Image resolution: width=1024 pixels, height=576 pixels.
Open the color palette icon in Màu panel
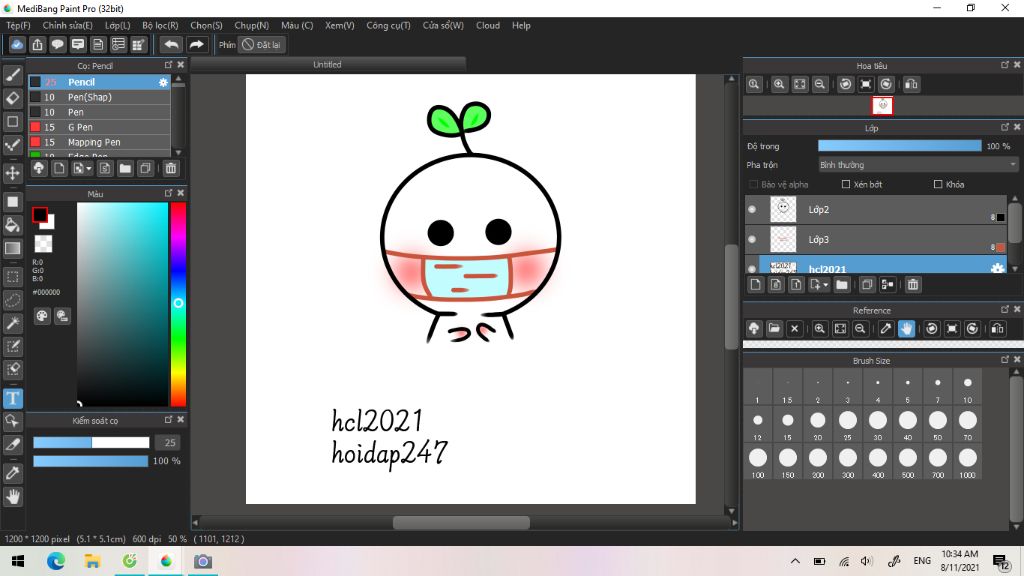(x=42, y=316)
